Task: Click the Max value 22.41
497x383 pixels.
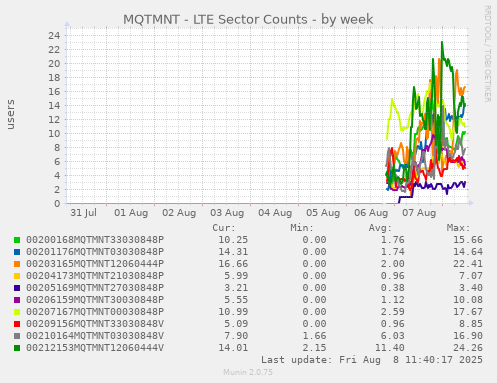Action: [x=468, y=264]
